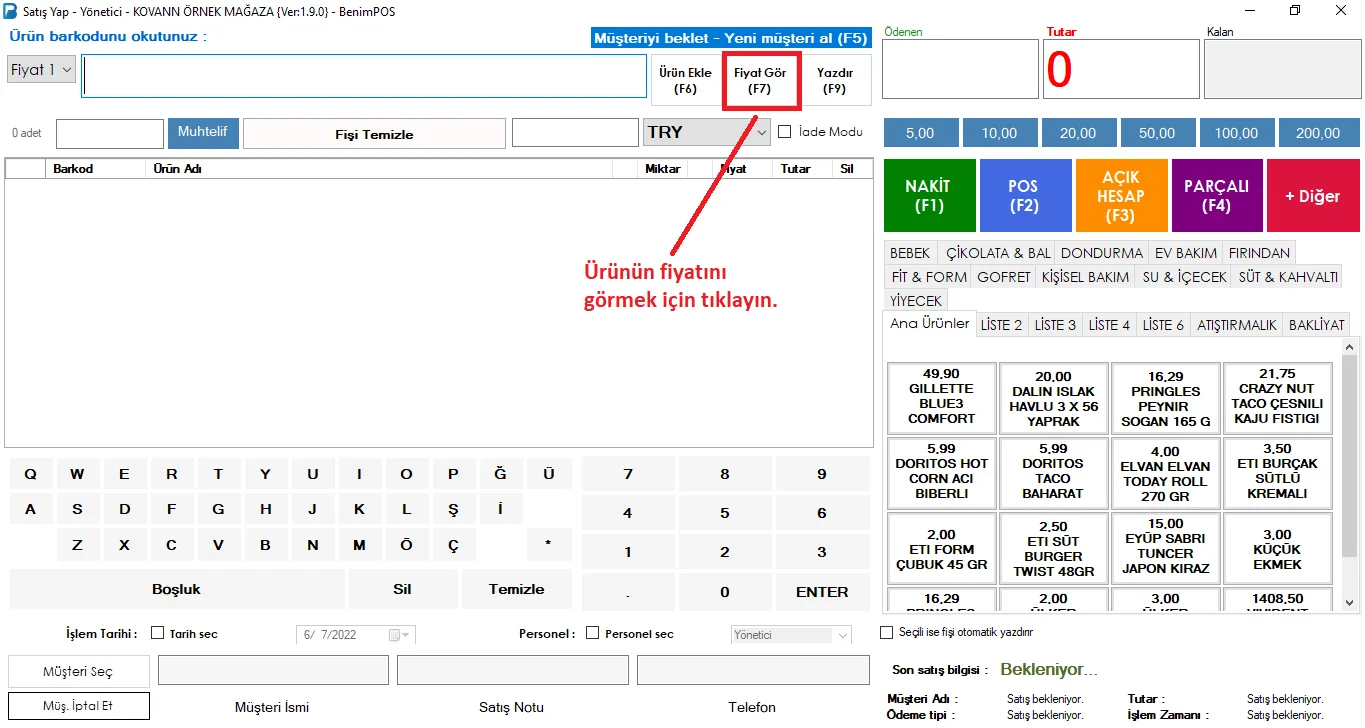Switch to the BEBEK category tab
Image resolution: width=1365 pixels, height=728 pixels.
point(910,253)
